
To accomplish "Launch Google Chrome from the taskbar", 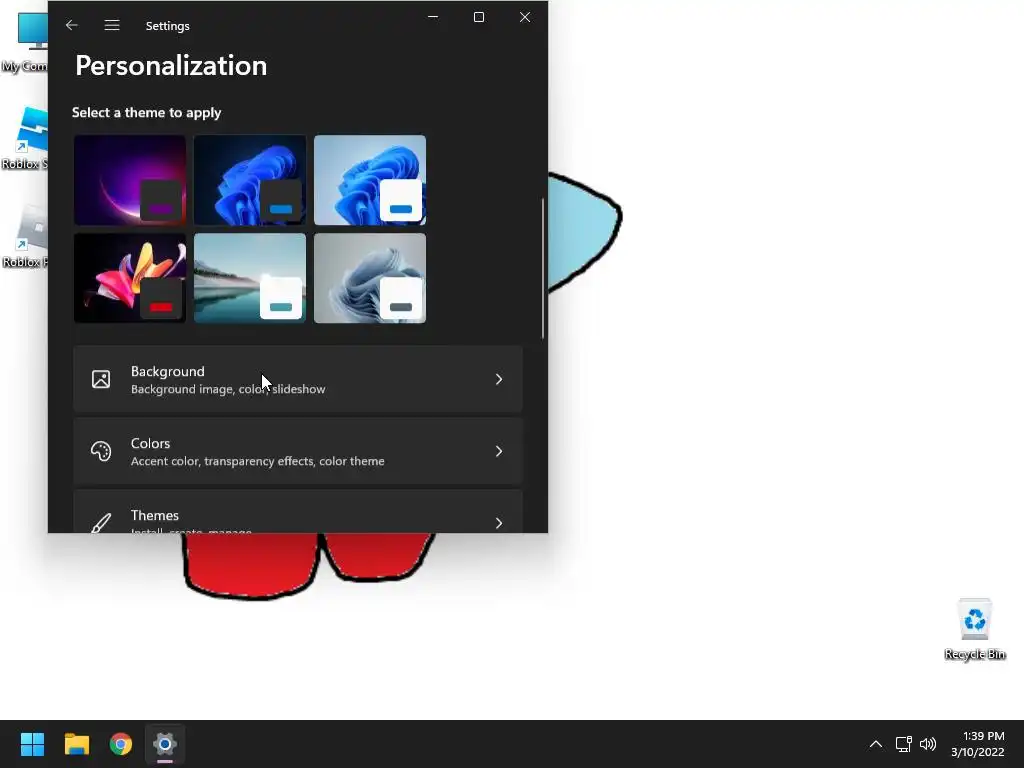I will click(121, 744).
